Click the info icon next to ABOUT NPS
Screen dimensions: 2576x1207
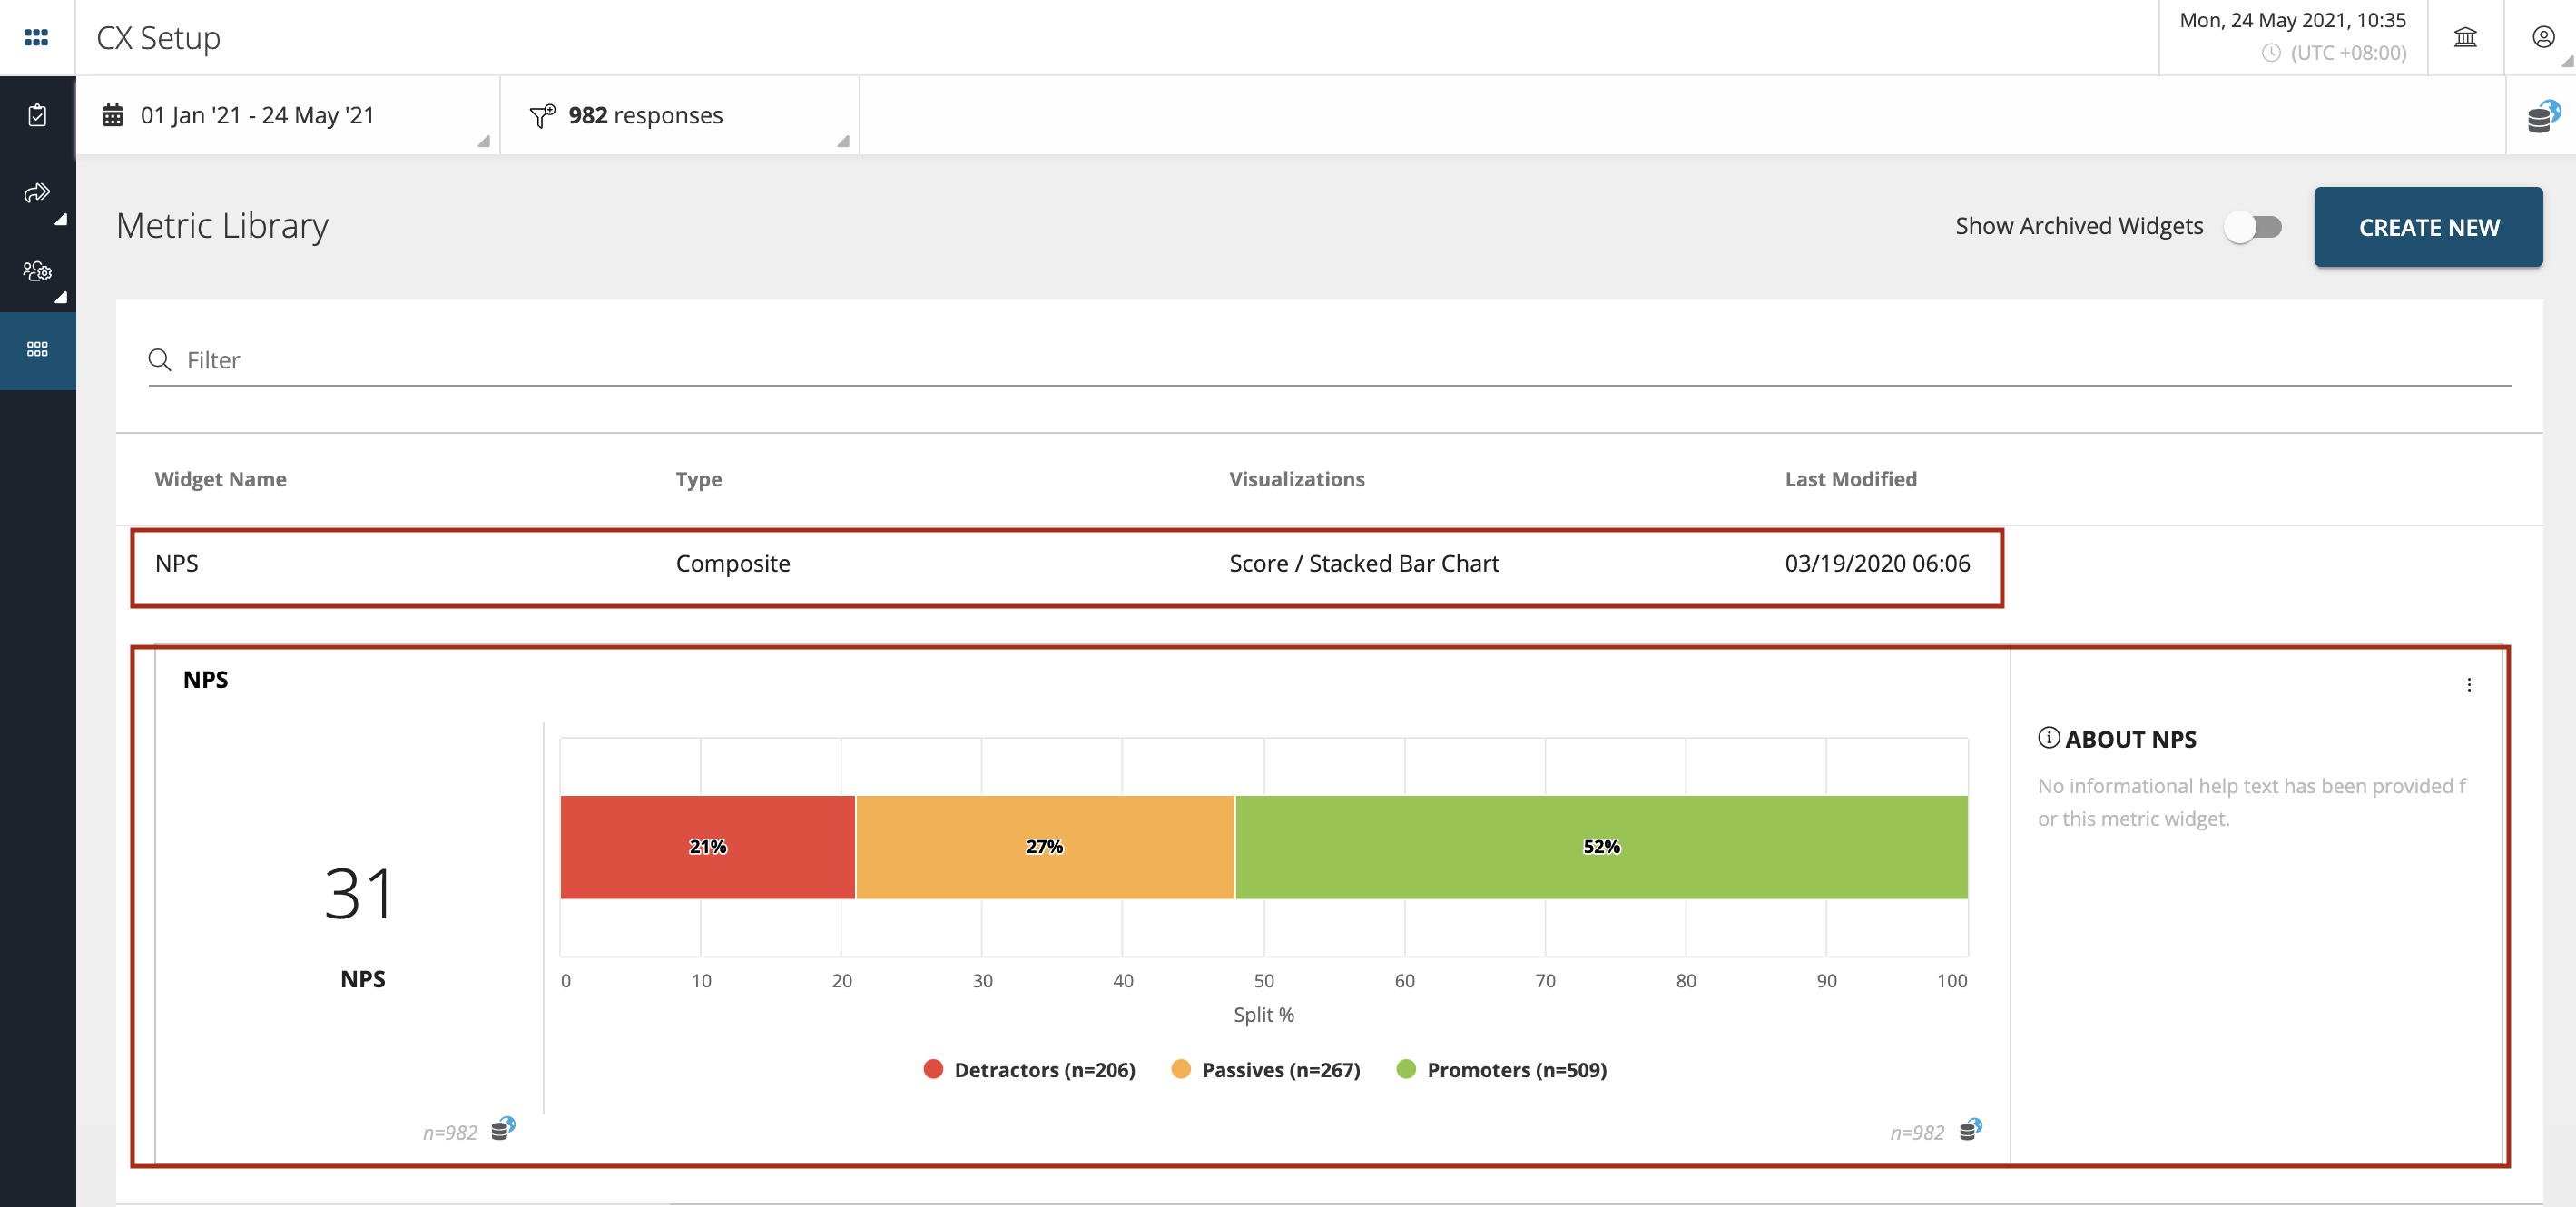pyautogui.click(x=2048, y=738)
